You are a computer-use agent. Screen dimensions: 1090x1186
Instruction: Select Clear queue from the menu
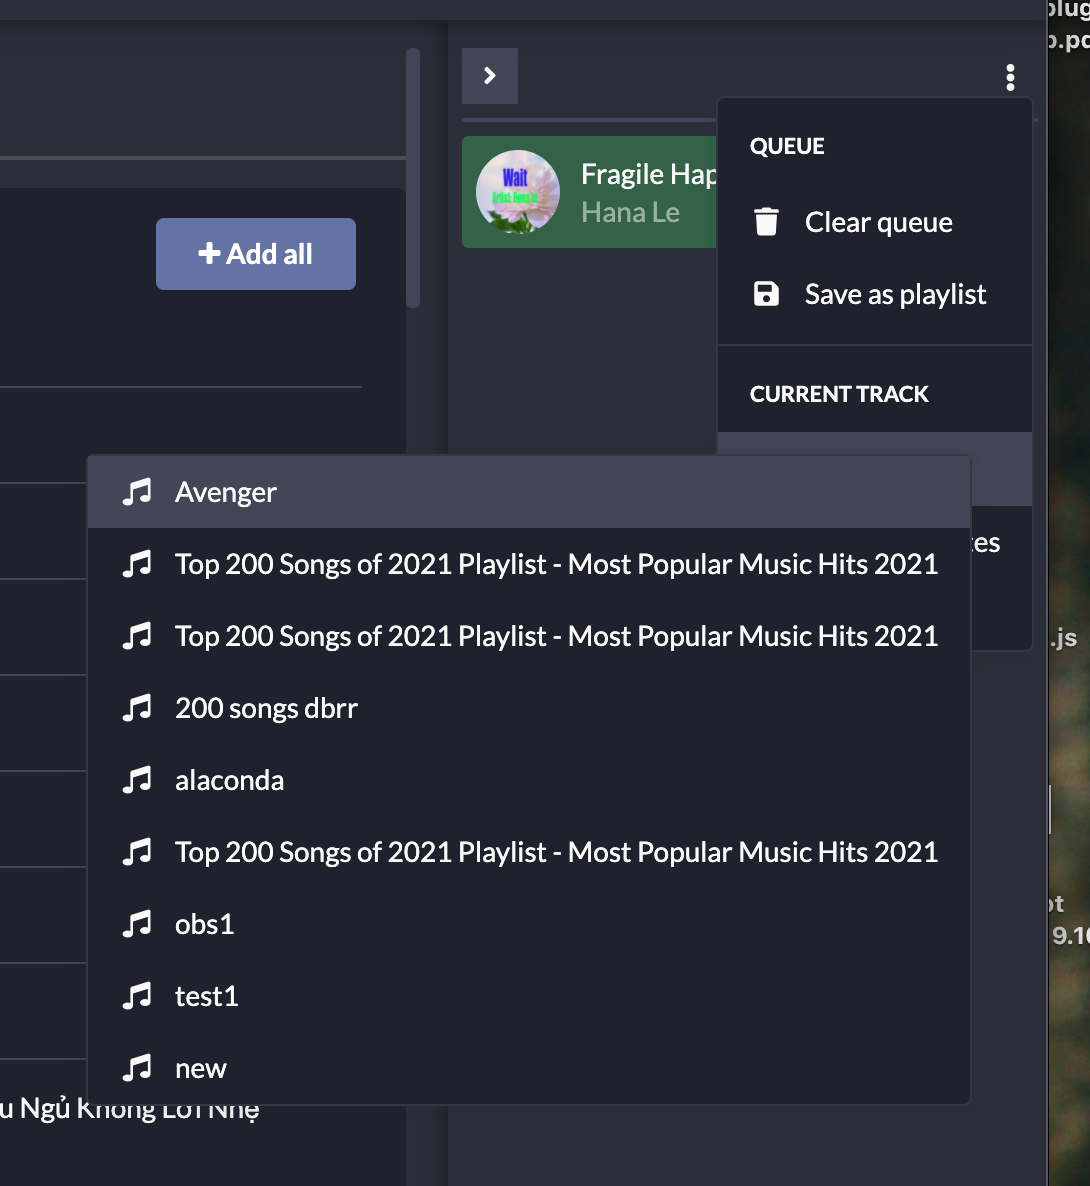tap(877, 222)
